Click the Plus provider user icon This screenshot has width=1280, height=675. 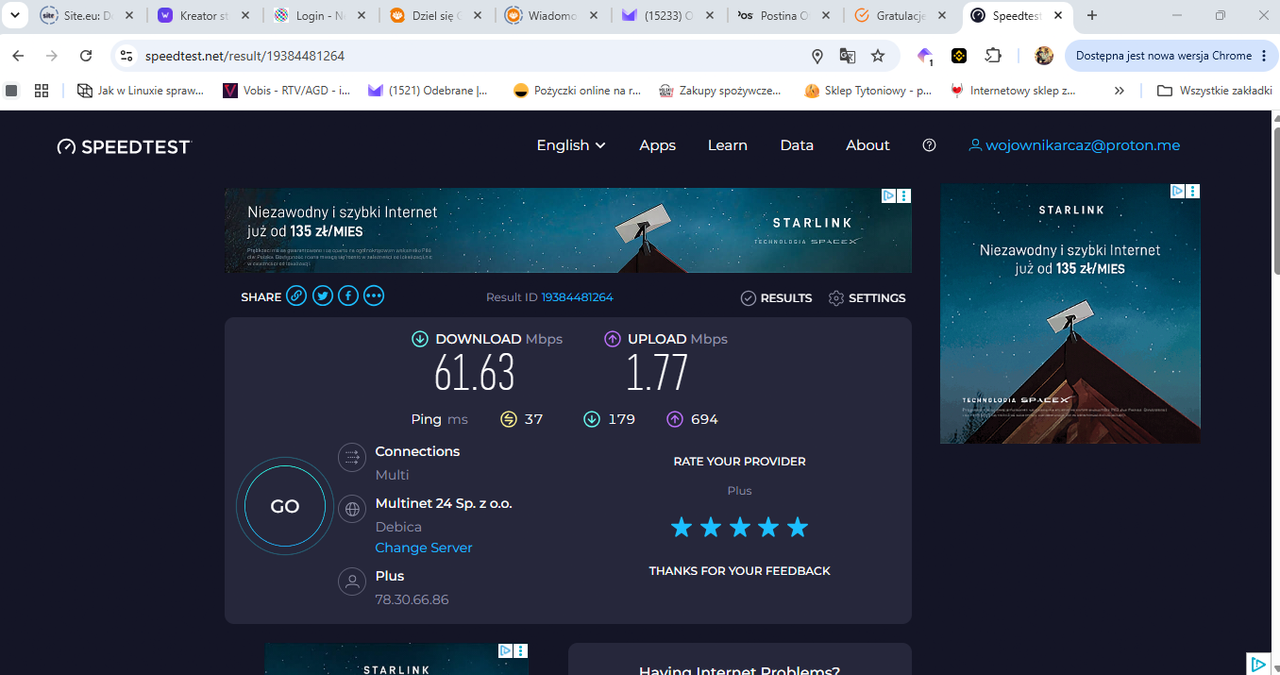[352, 581]
